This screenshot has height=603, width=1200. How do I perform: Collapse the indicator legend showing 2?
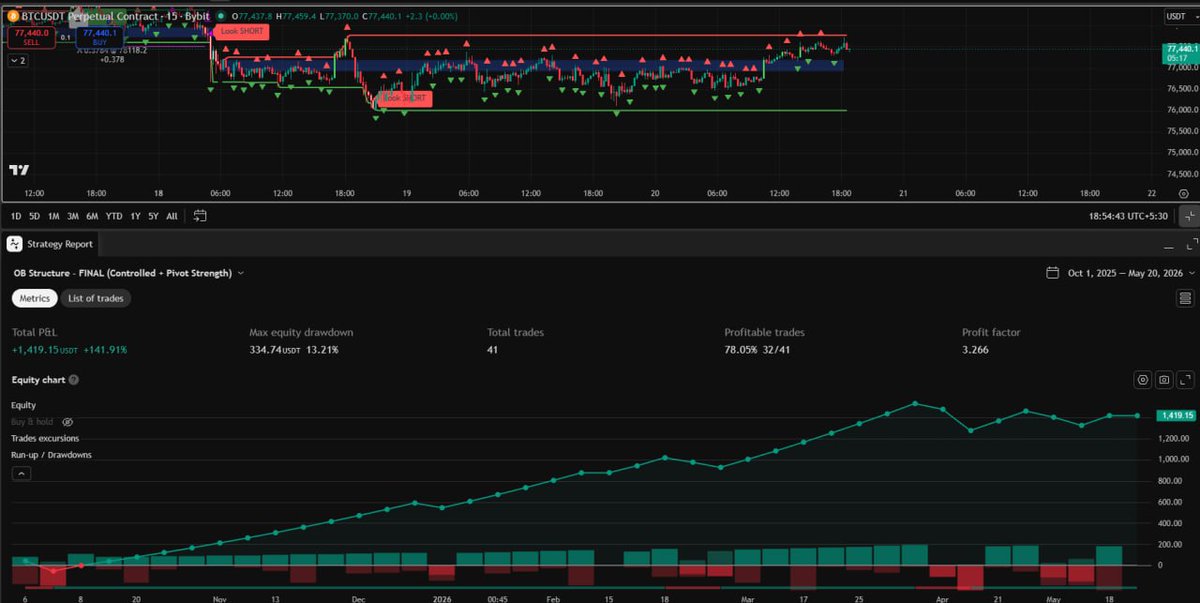(x=18, y=60)
